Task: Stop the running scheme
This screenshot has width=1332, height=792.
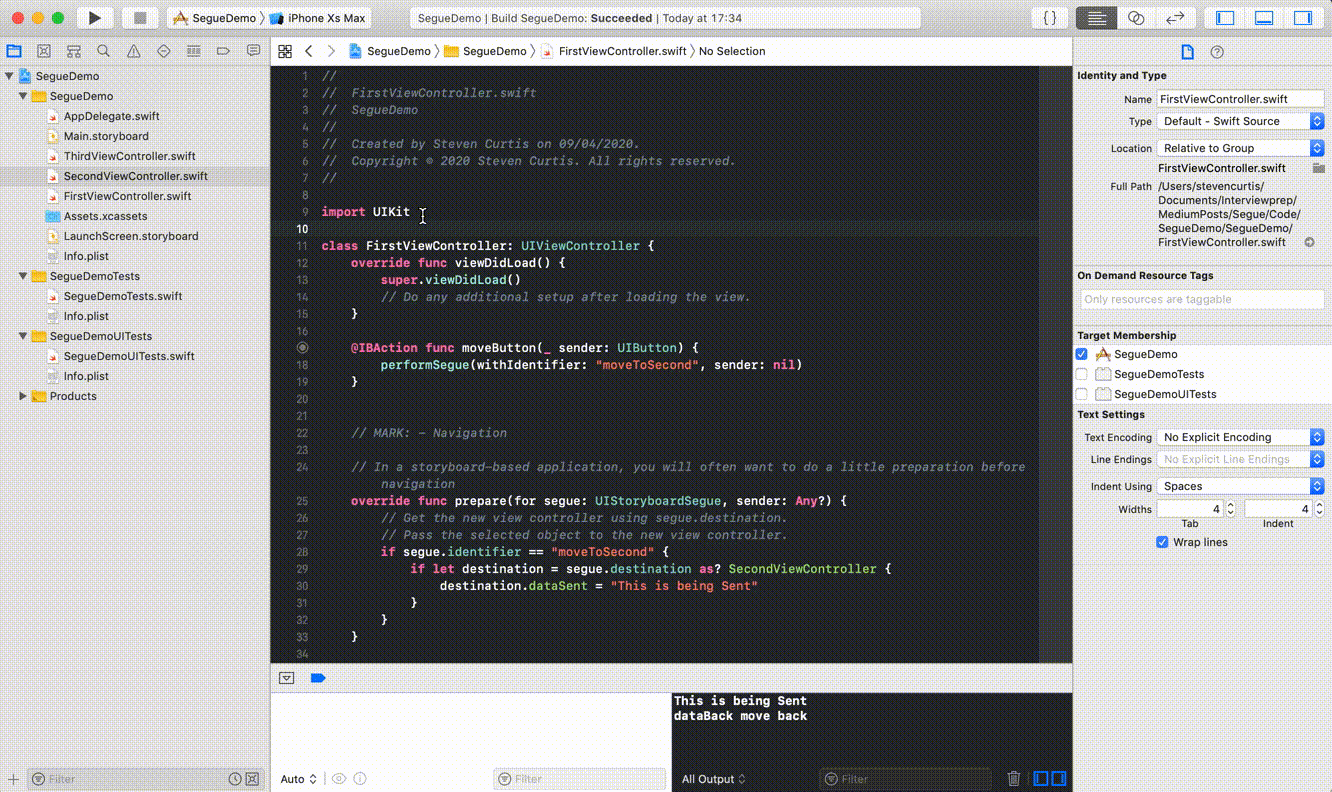Action: (140, 18)
